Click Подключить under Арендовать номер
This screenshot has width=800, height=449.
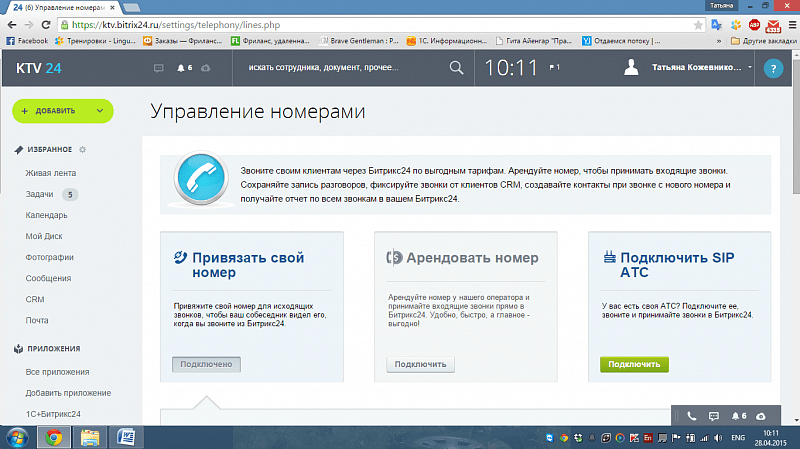tap(419, 364)
